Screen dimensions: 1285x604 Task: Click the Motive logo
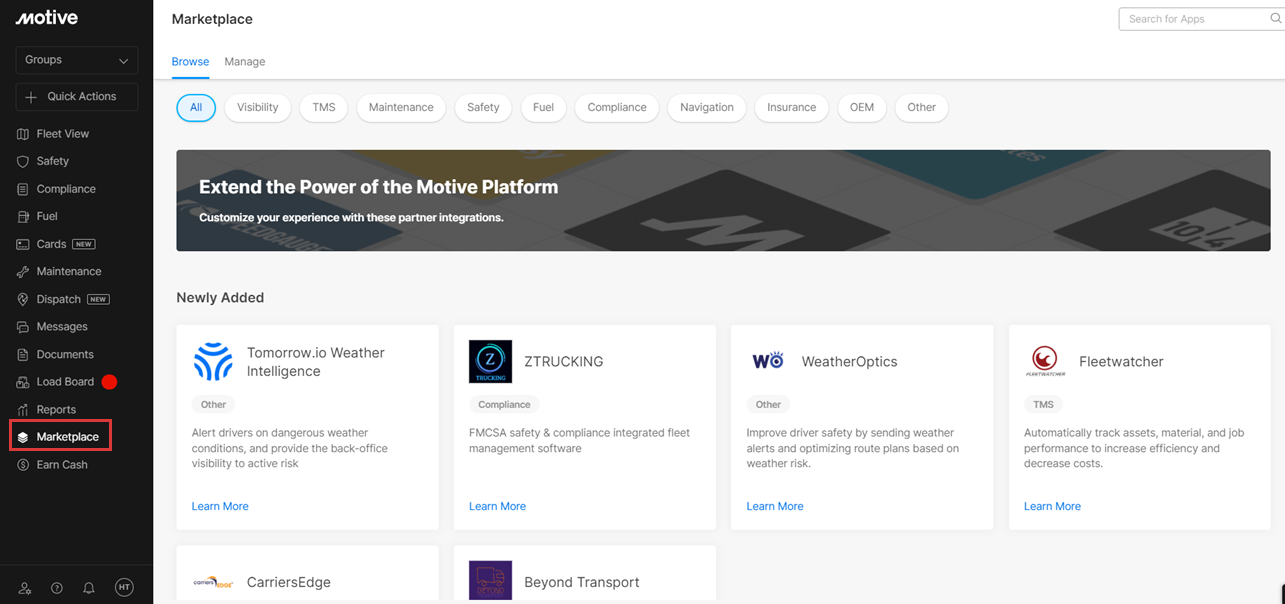coord(46,18)
